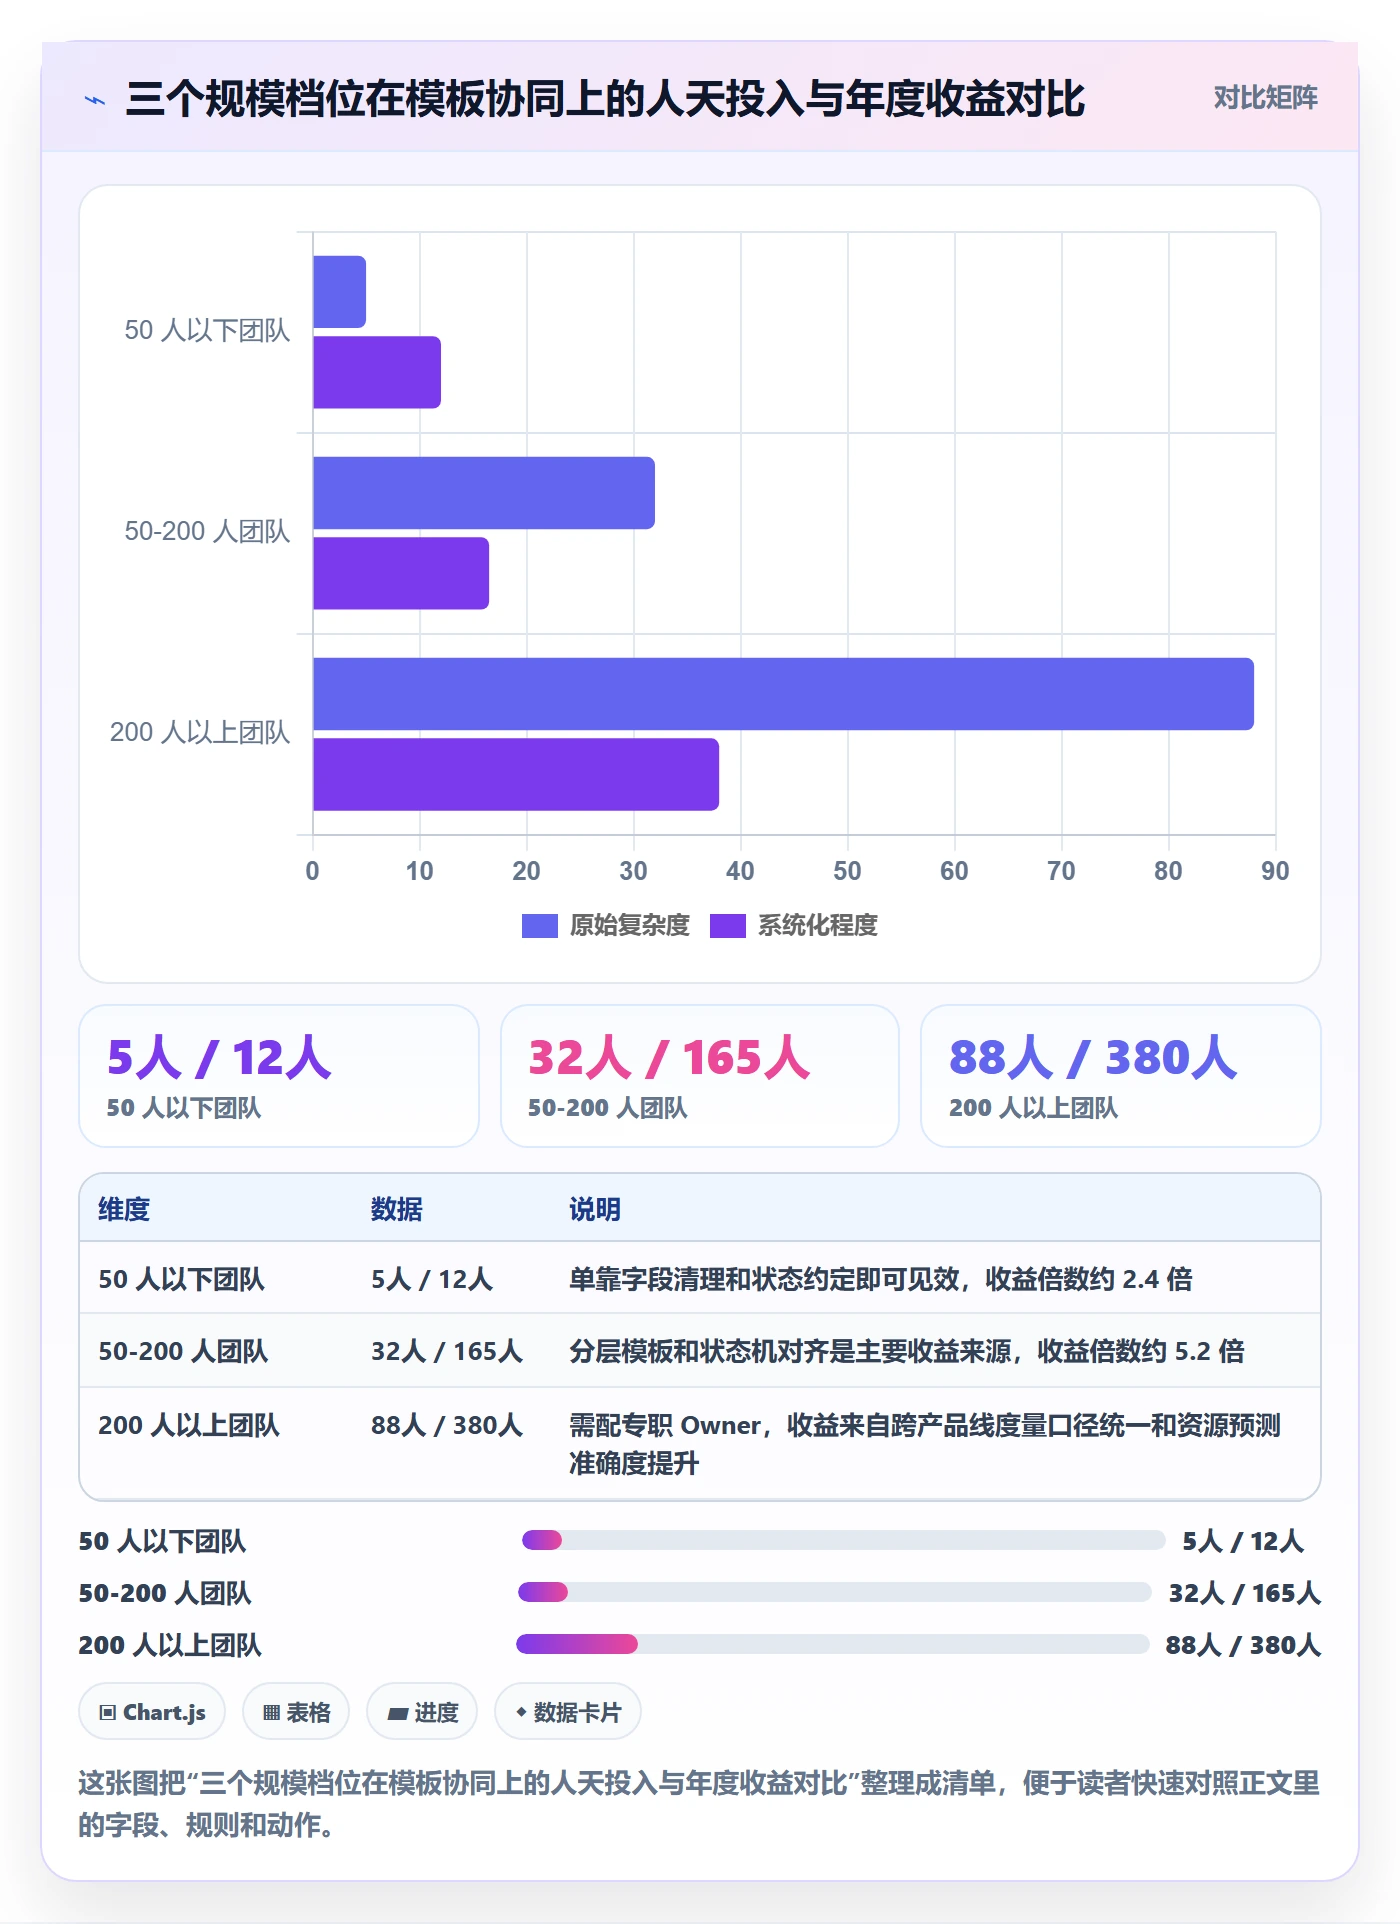This screenshot has width=1400, height=1924.
Task: Select the 数据卡片 tag chip
Action: 568,1712
